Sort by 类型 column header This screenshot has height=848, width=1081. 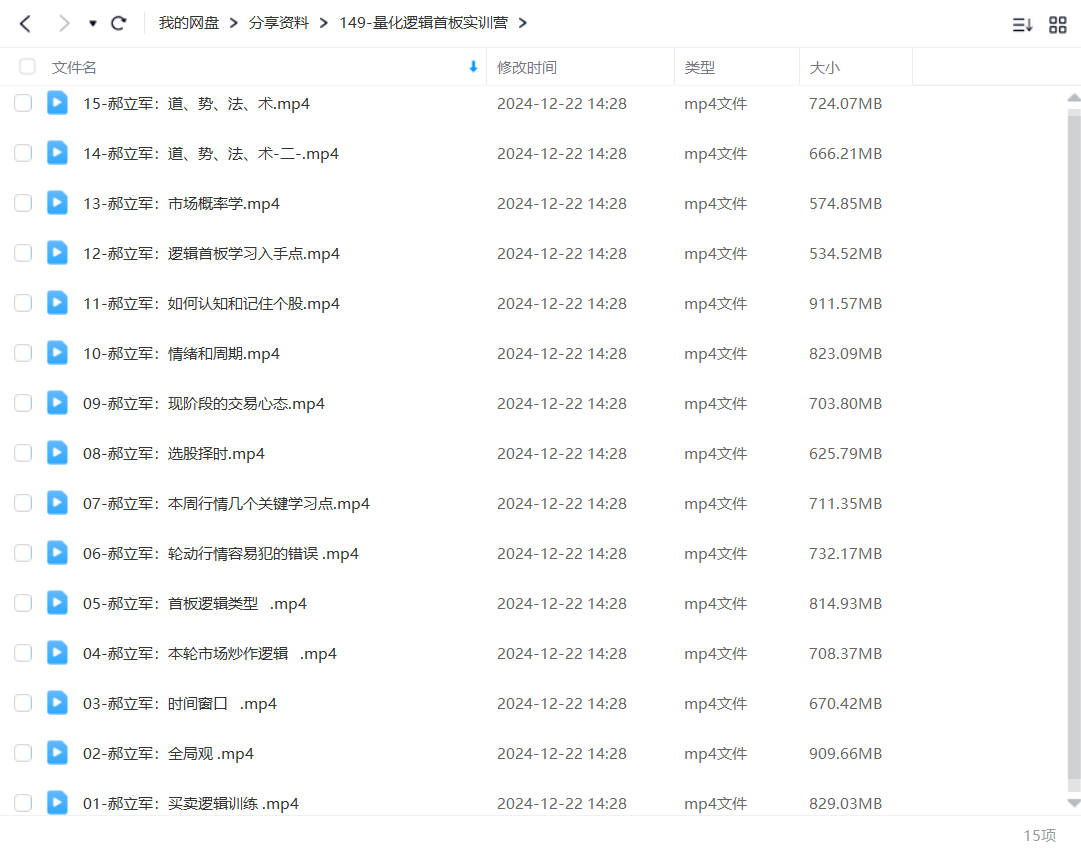click(699, 68)
